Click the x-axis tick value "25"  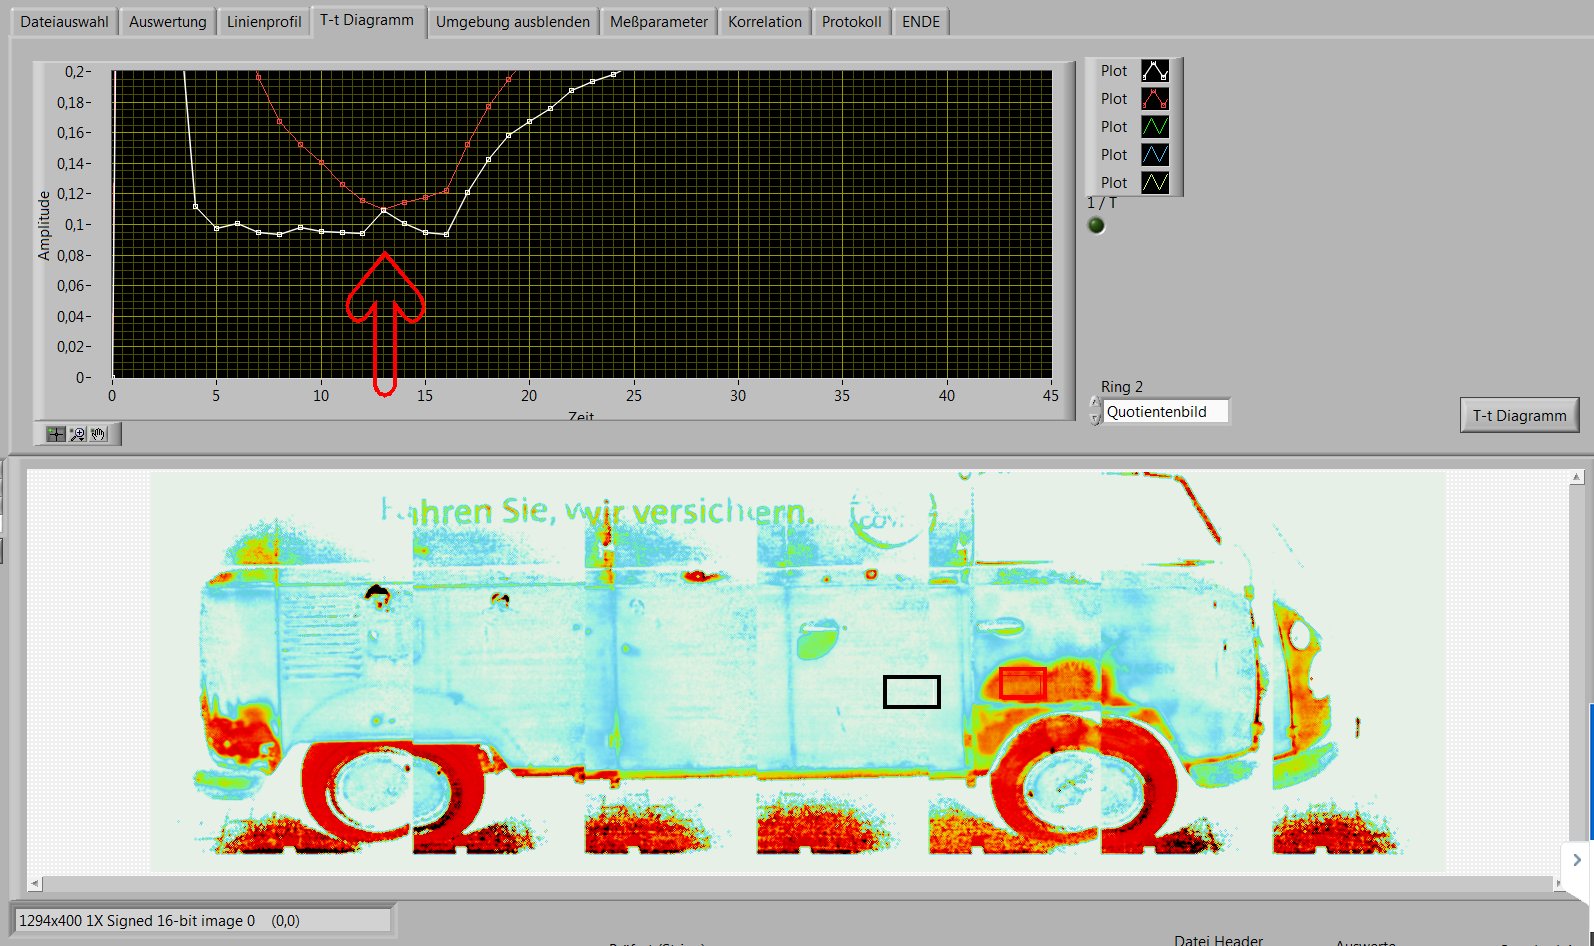(634, 396)
